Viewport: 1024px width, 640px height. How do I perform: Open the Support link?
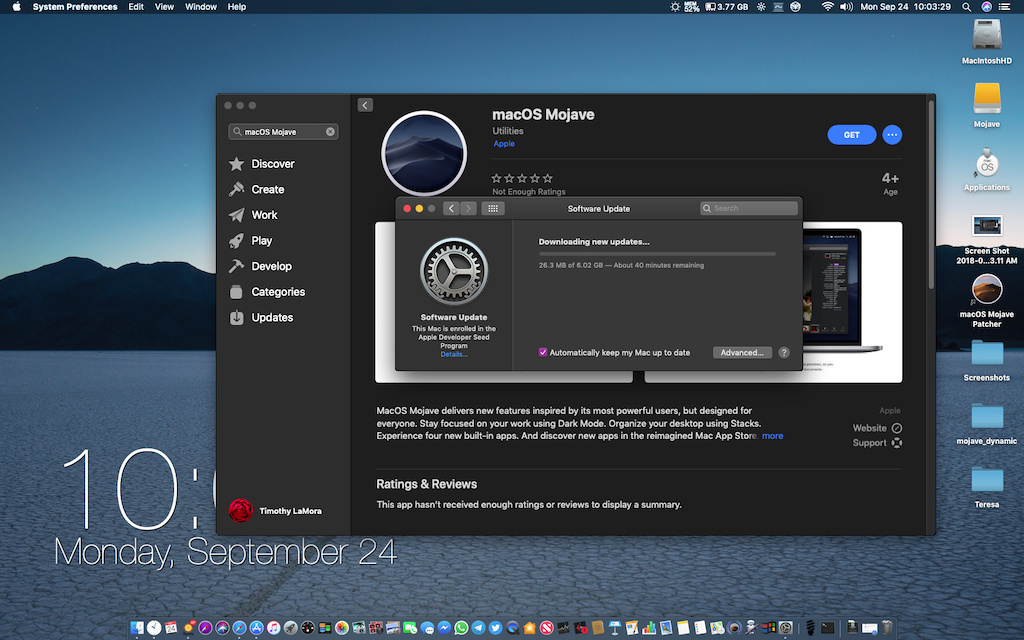877,443
